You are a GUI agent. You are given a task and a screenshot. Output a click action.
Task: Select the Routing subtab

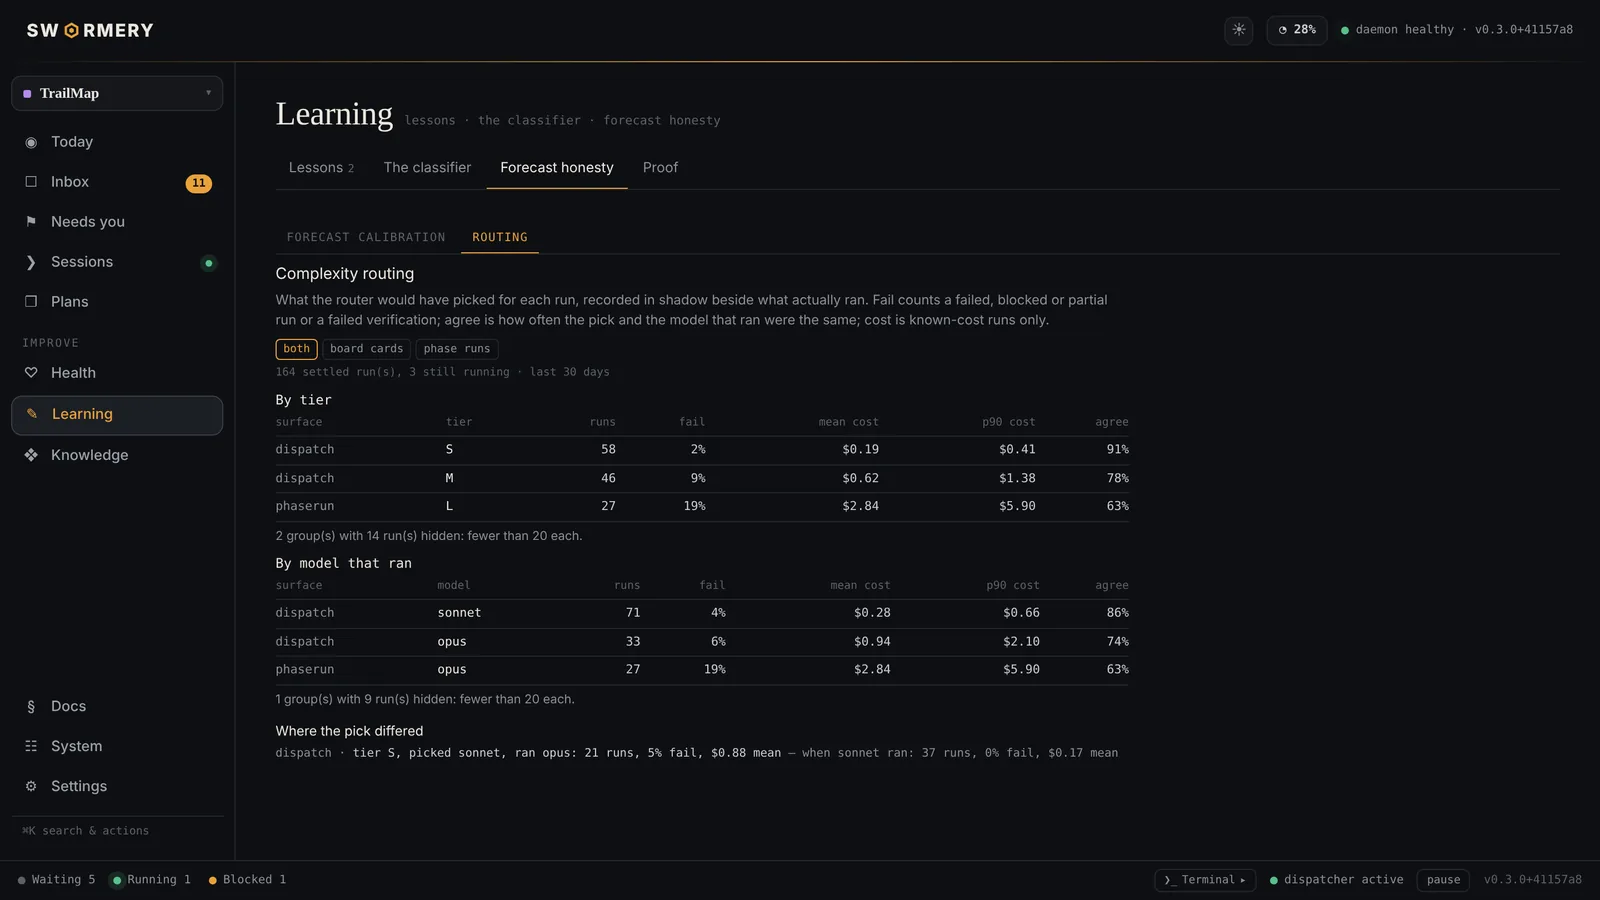(500, 237)
